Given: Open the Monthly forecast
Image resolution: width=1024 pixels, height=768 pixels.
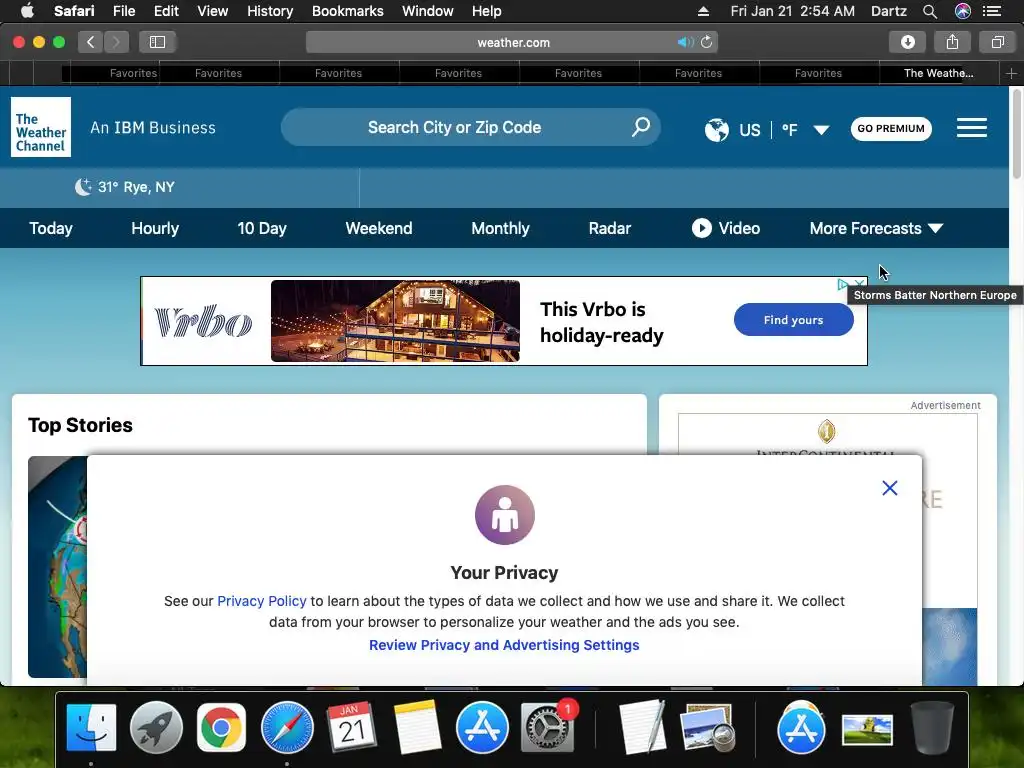Looking at the screenshot, I should pyautogui.click(x=500, y=228).
